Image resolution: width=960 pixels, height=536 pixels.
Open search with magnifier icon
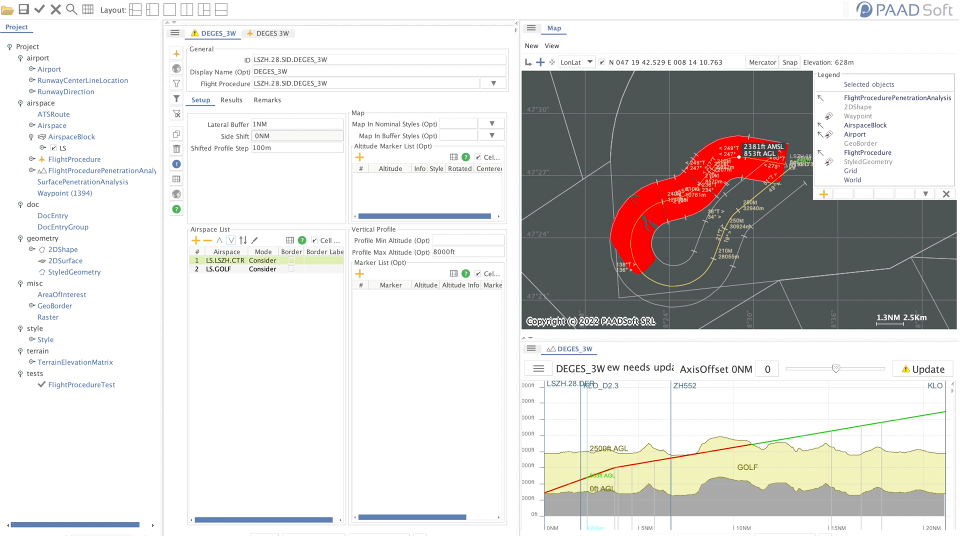(72, 9)
